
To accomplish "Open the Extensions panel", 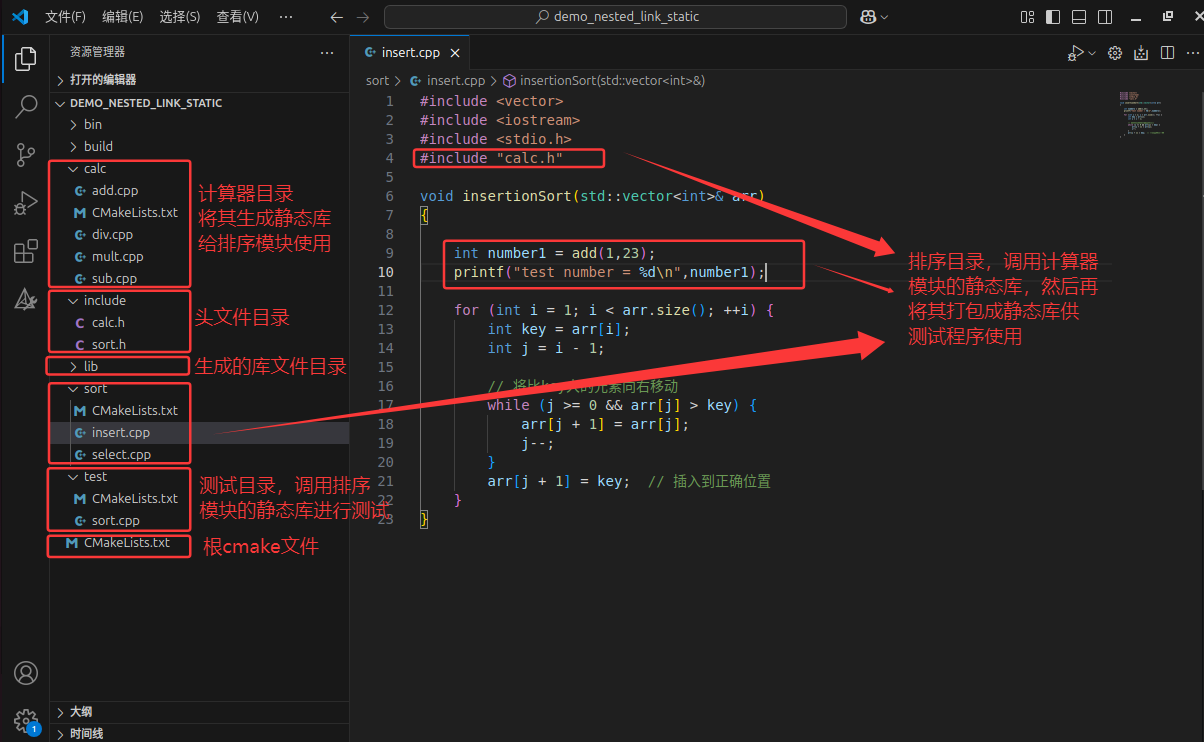I will tap(26, 252).
